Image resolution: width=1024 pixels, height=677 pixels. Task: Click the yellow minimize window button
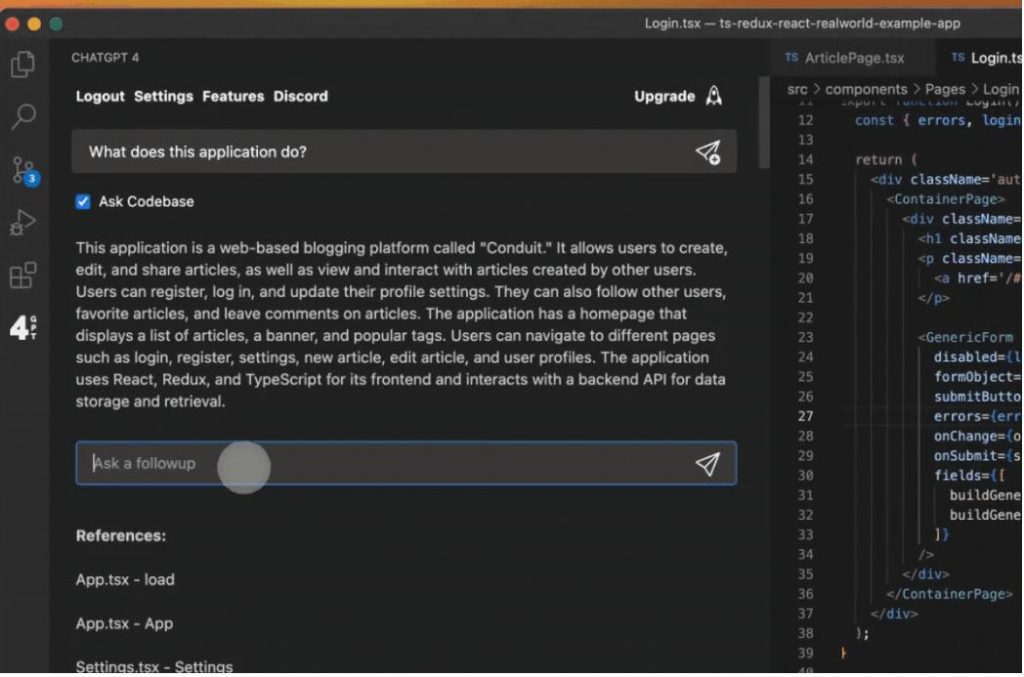point(34,24)
